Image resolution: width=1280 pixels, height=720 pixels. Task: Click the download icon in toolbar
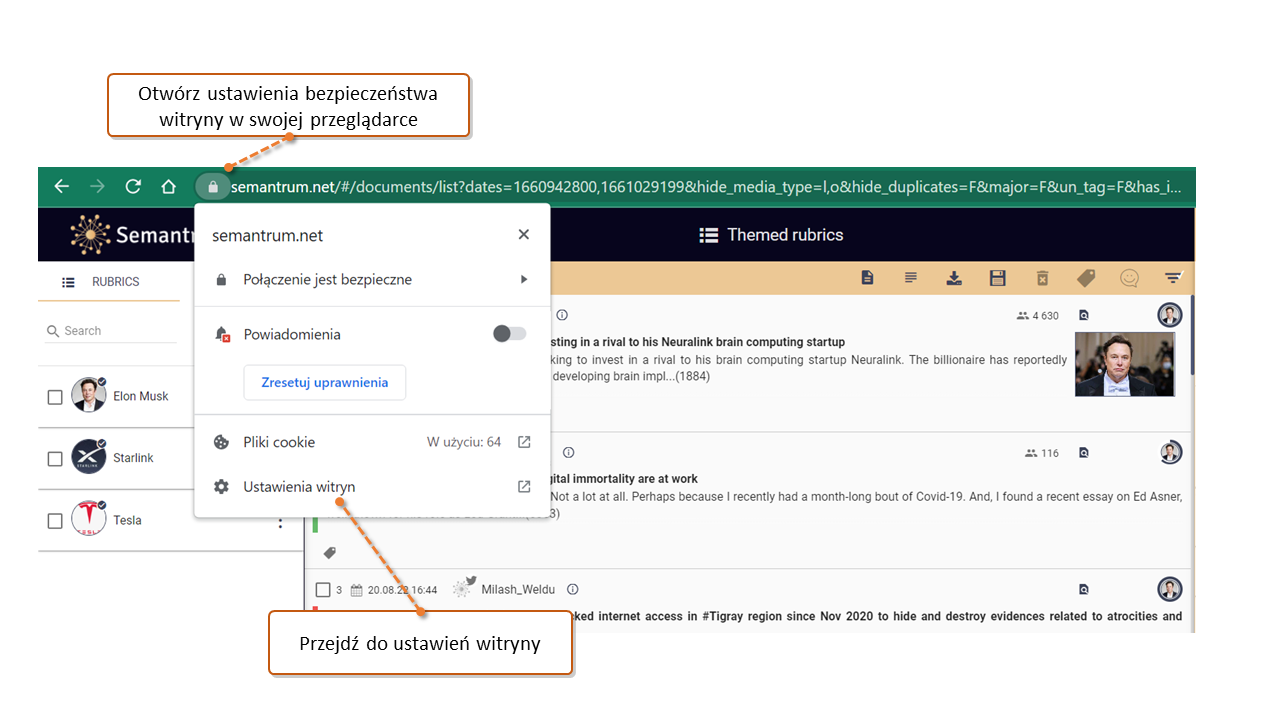click(x=955, y=278)
